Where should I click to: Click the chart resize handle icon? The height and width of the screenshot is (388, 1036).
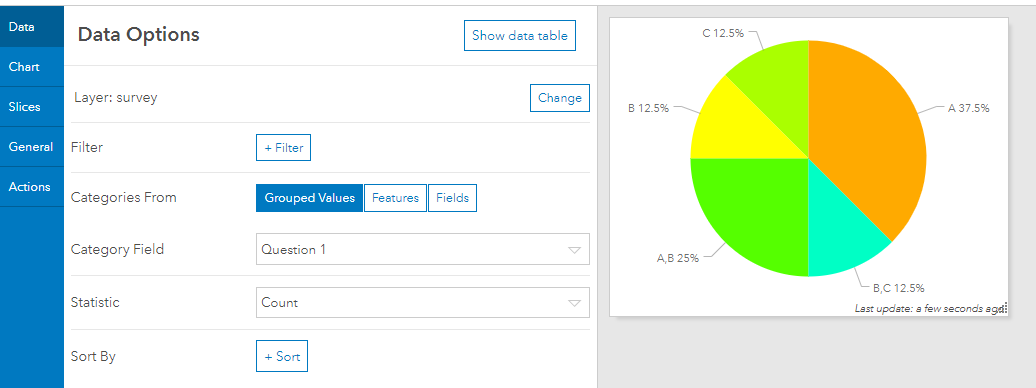[1004, 309]
